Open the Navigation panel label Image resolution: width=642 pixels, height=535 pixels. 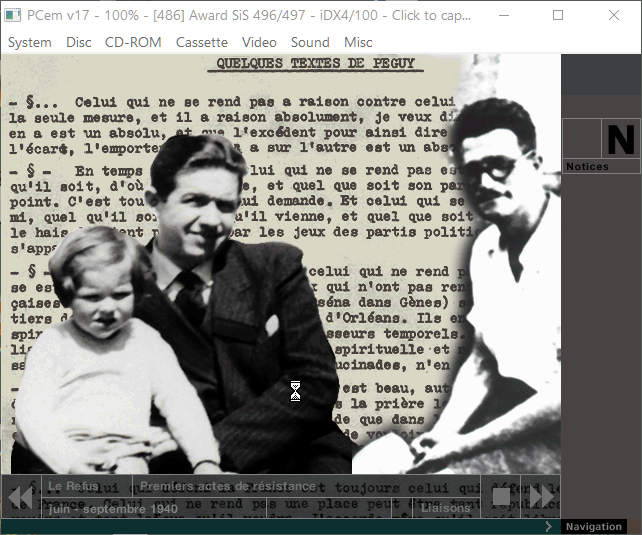[593, 526]
